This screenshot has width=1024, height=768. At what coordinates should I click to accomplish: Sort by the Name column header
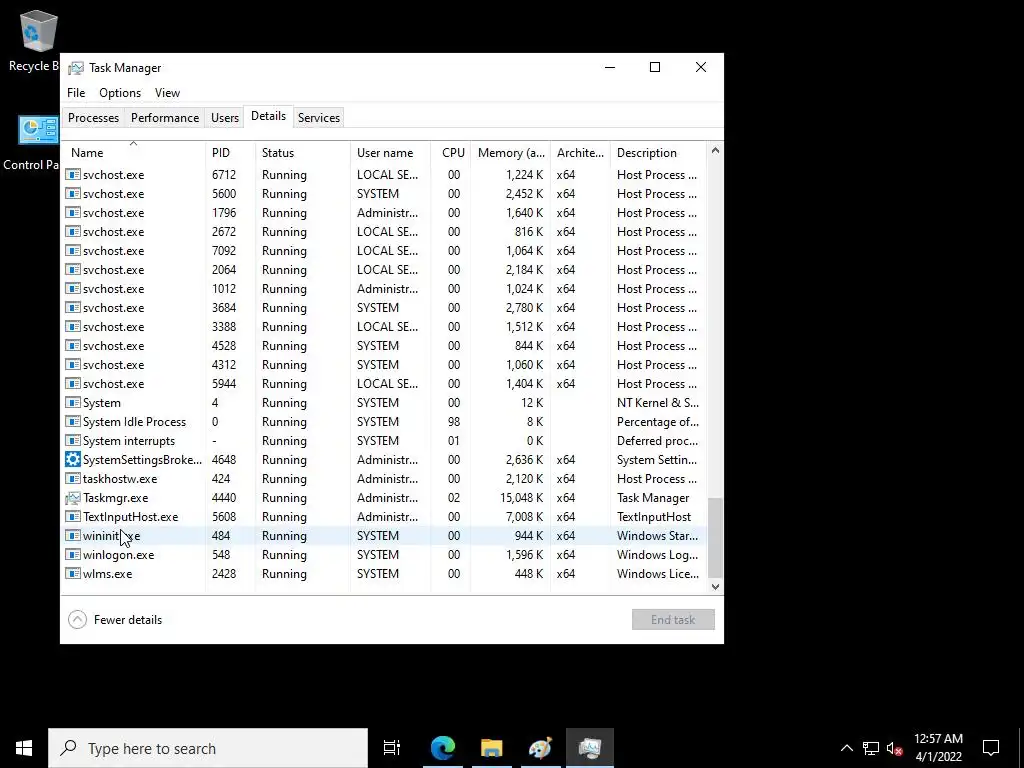pos(133,153)
